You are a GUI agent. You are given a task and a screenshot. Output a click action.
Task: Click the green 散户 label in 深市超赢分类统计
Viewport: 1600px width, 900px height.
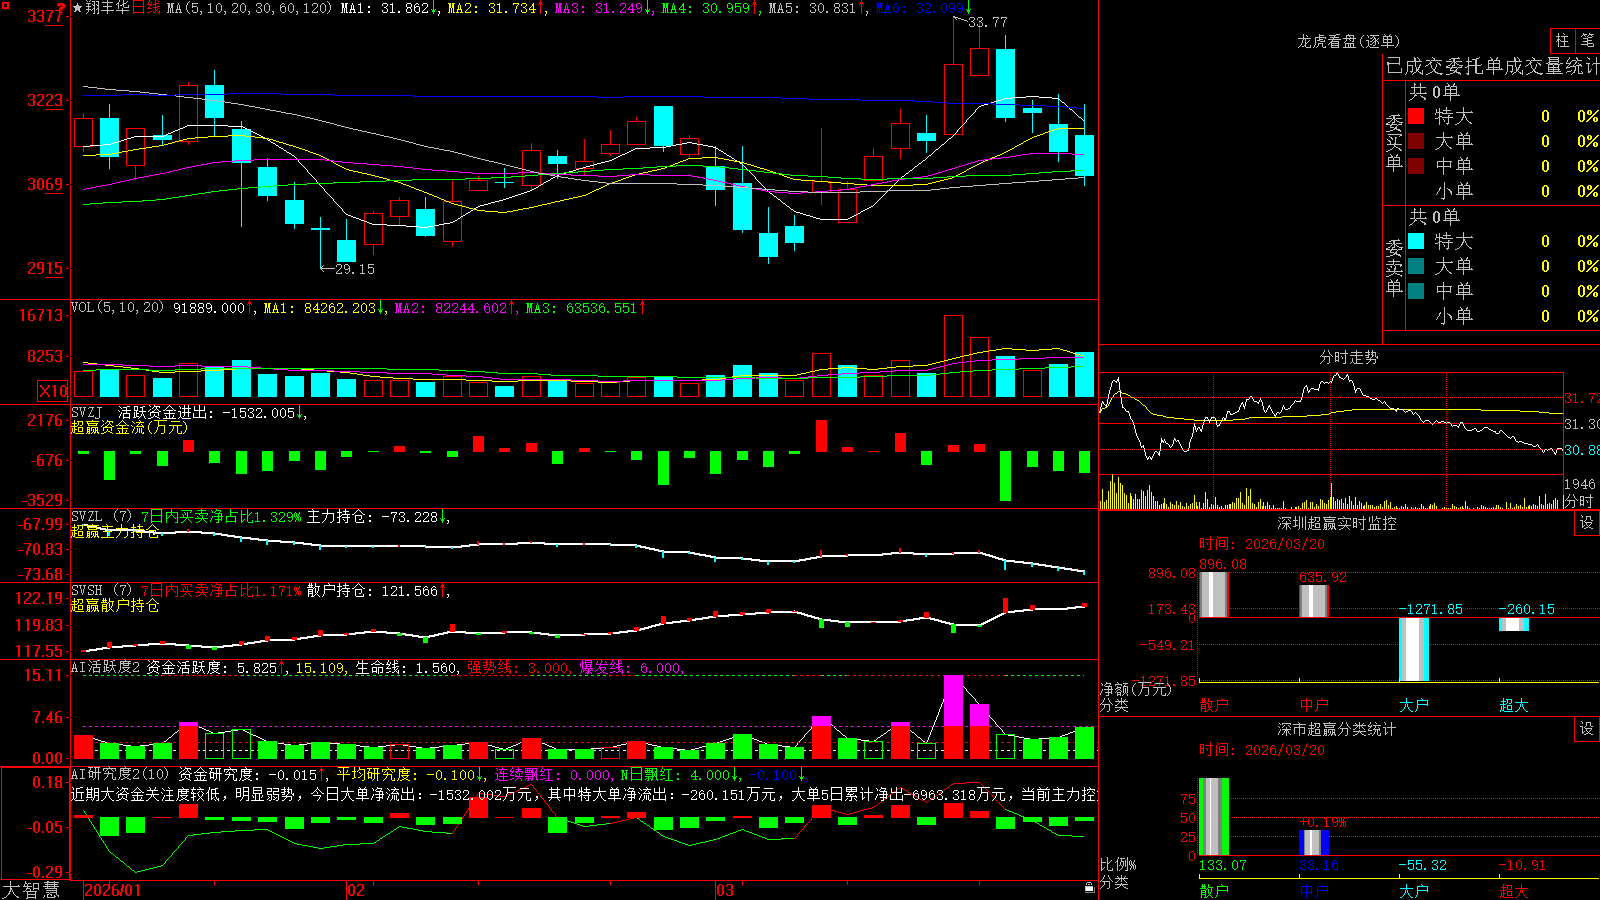click(1213, 890)
